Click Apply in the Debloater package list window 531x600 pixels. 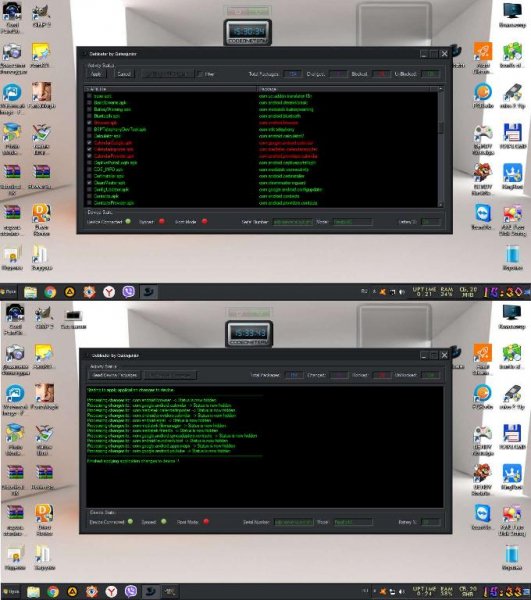click(96, 74)
